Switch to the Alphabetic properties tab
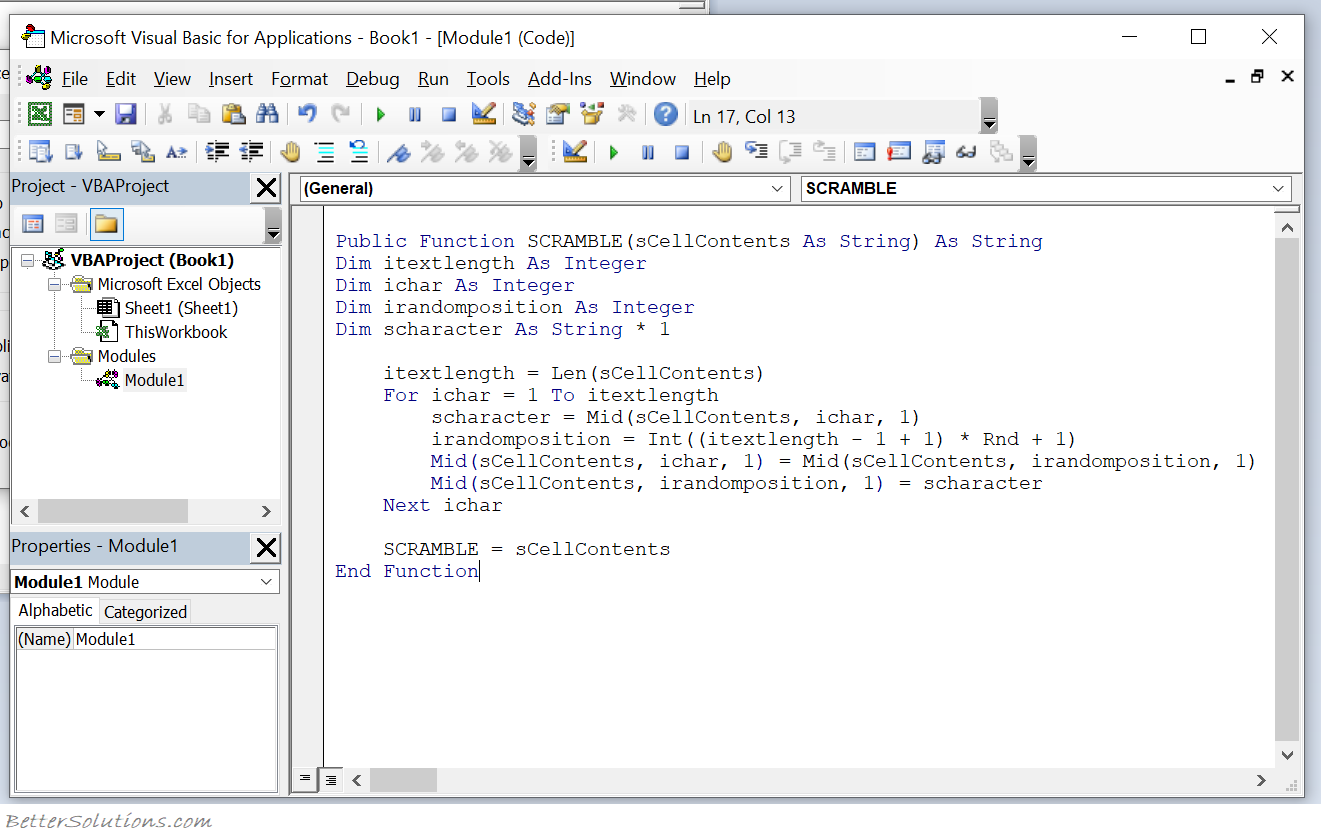Image resolution: width=1321 pixels, height=839 pixels. tap(55, 610)
